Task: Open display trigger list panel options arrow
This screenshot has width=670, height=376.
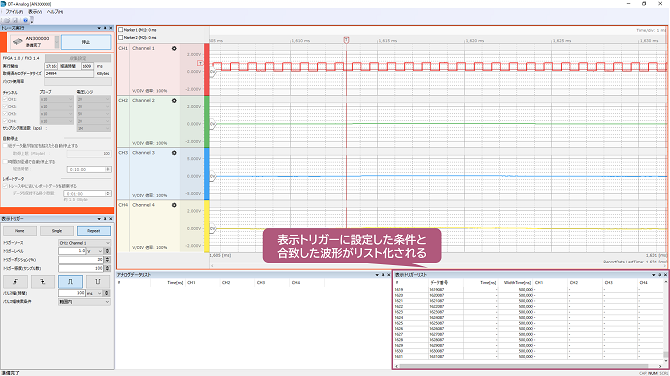Action: [x=653, y=275]
